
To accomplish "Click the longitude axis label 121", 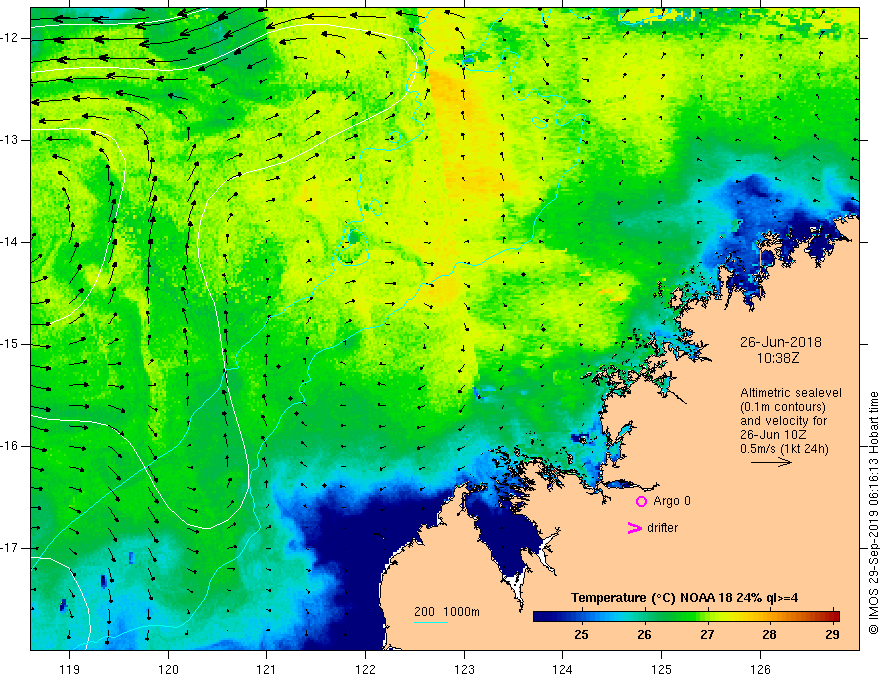I will pos(267,669).
